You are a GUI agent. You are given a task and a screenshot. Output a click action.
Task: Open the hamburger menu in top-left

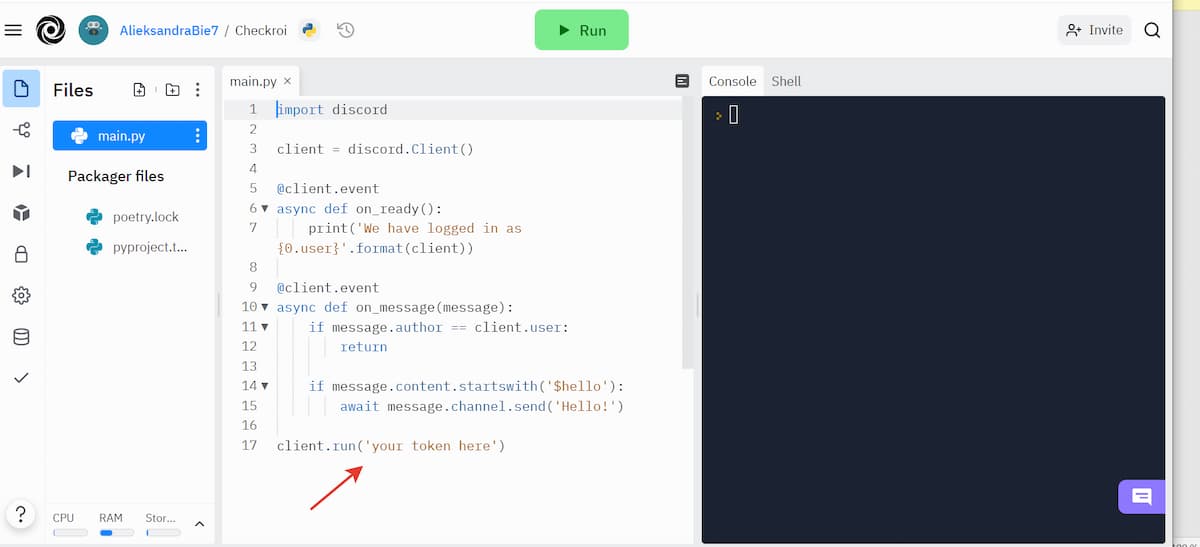(13, 30)
